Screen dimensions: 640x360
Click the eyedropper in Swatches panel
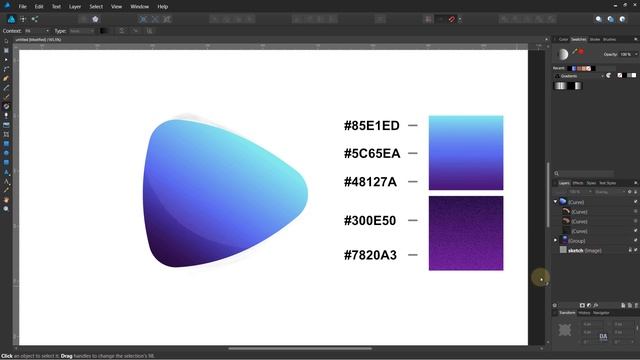[574, 52]
